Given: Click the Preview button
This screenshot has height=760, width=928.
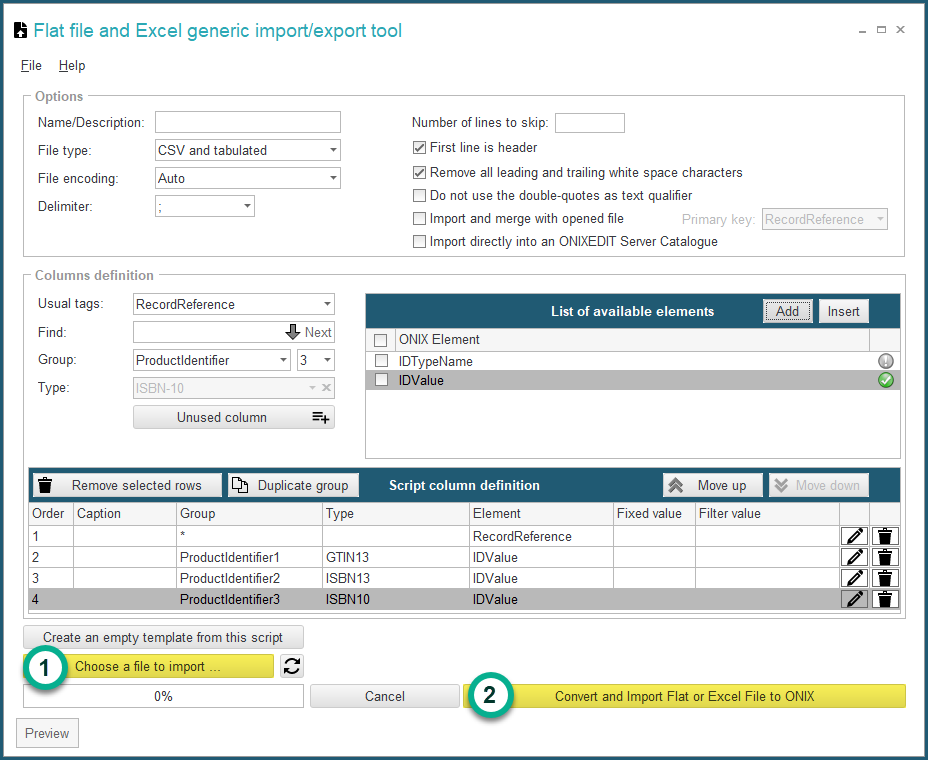Looking at the screenshot, I should [x=47, y=733].
